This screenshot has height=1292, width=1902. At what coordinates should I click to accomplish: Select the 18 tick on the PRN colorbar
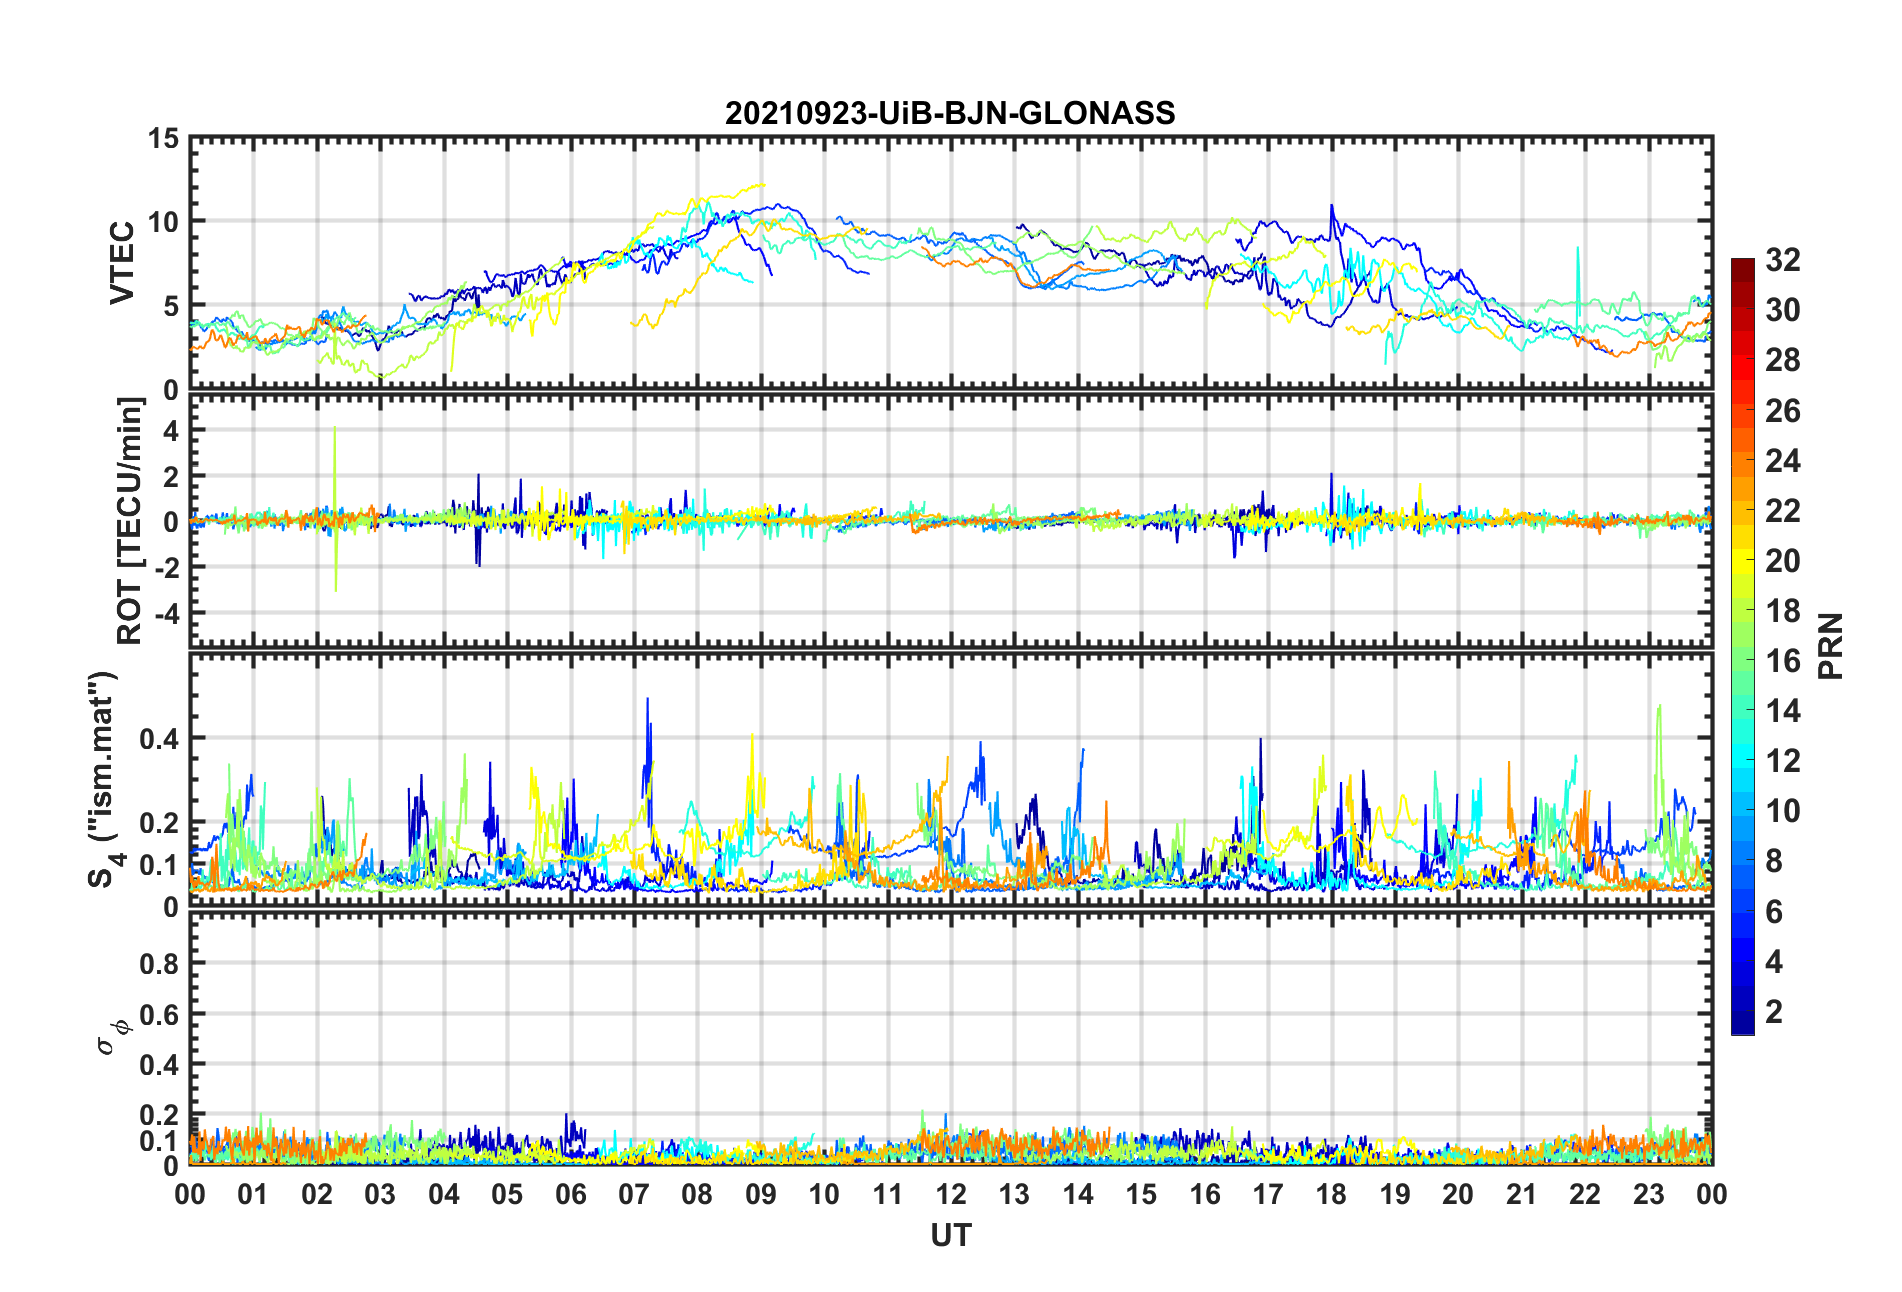pyautogui.click(x=1782, y=610)
